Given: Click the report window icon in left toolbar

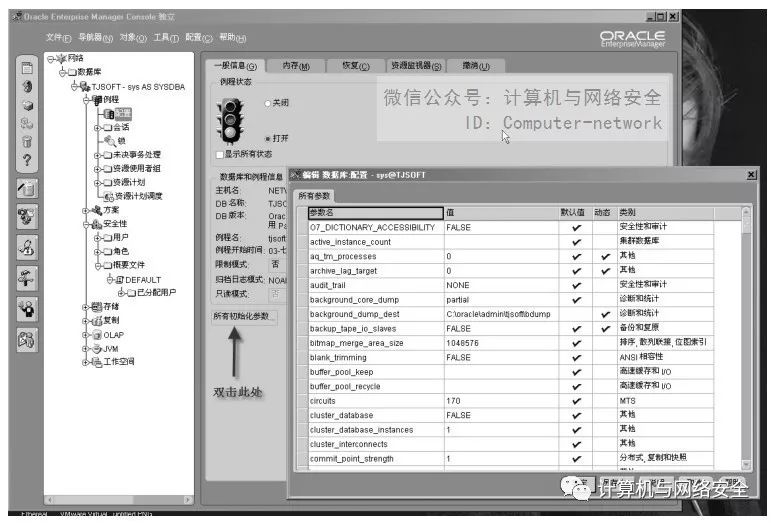Looking at the screenshot, I should point(27,68).
